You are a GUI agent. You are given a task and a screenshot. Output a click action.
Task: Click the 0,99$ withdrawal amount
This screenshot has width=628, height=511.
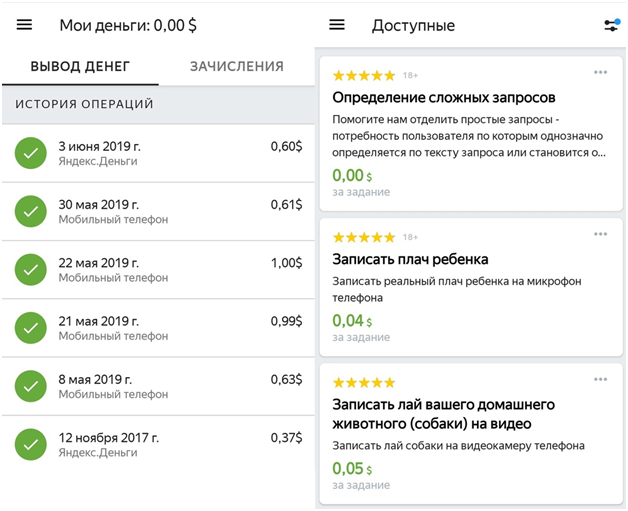click(286, 321)
